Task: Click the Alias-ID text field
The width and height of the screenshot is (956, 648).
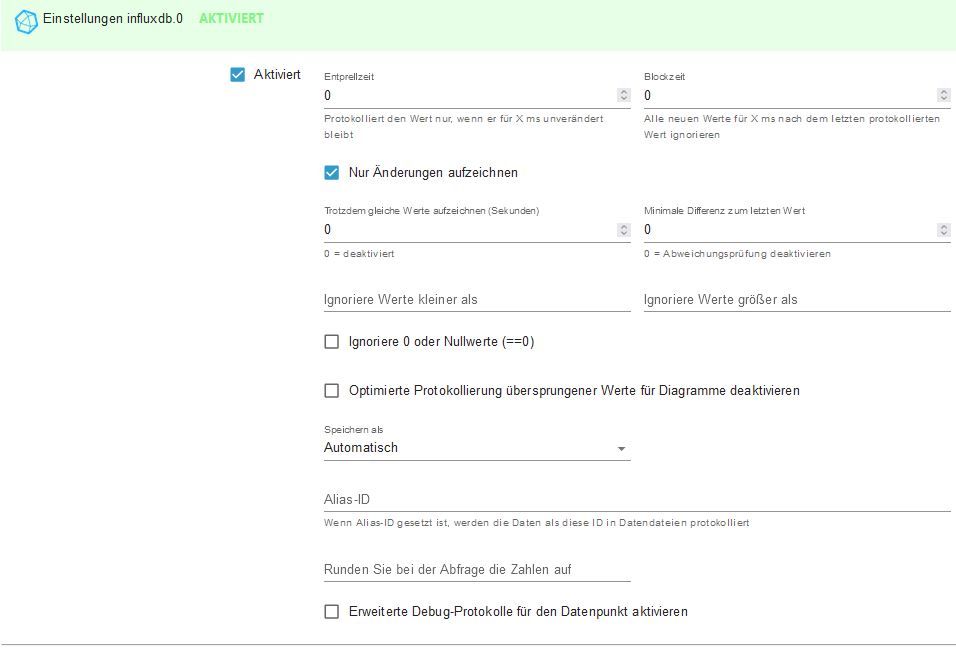Action: click(637, 499)
